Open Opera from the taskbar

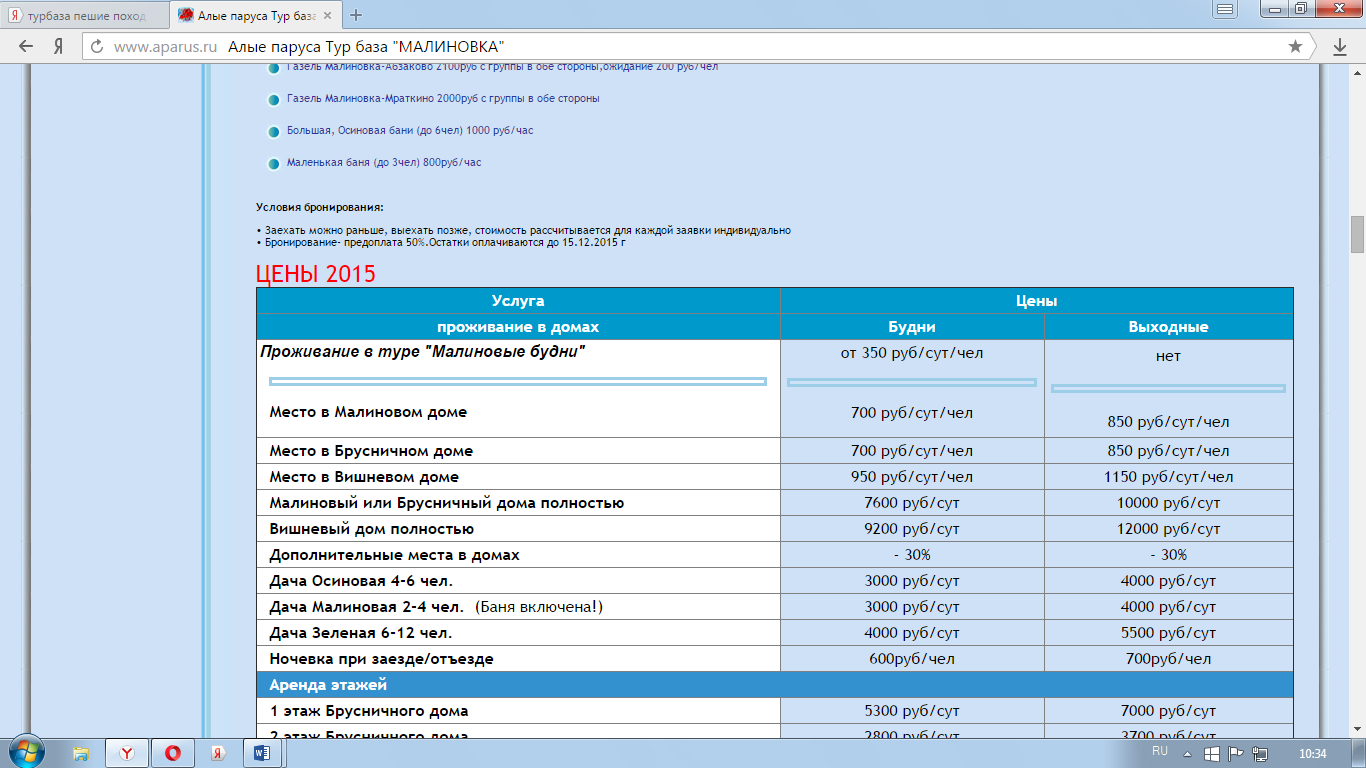tap(172, 753)
